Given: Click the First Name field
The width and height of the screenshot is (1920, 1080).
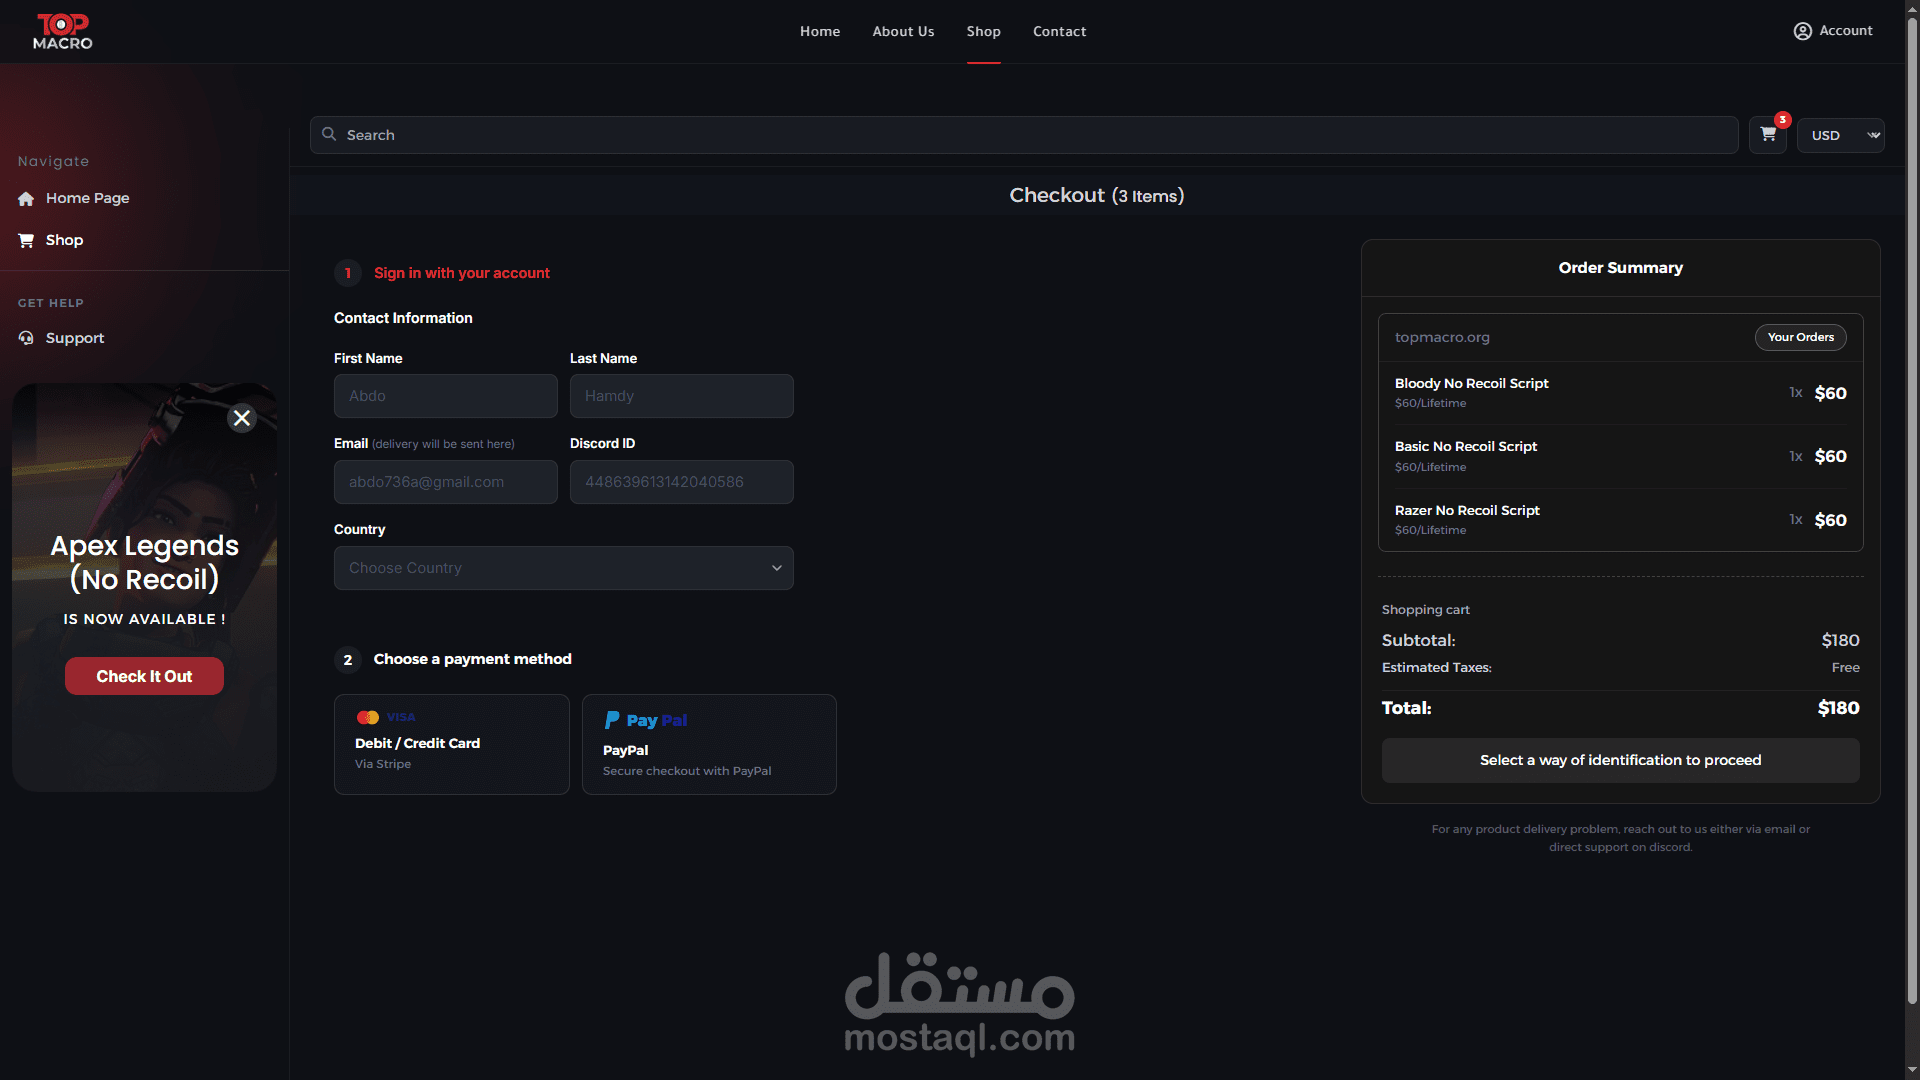Looking at the screenshot, I should pyautogui.click(x=446, y=396).
